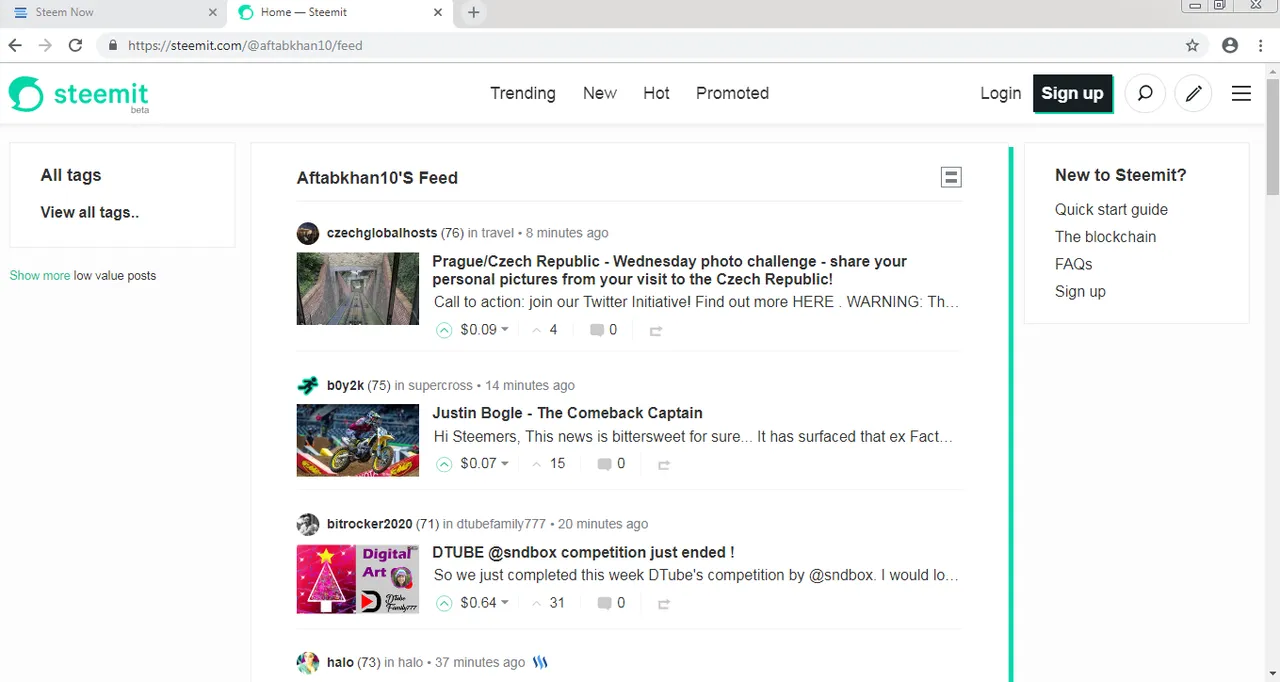Open bitrocker2020 username link
The image size is (1280, 682).
[369, 524]
